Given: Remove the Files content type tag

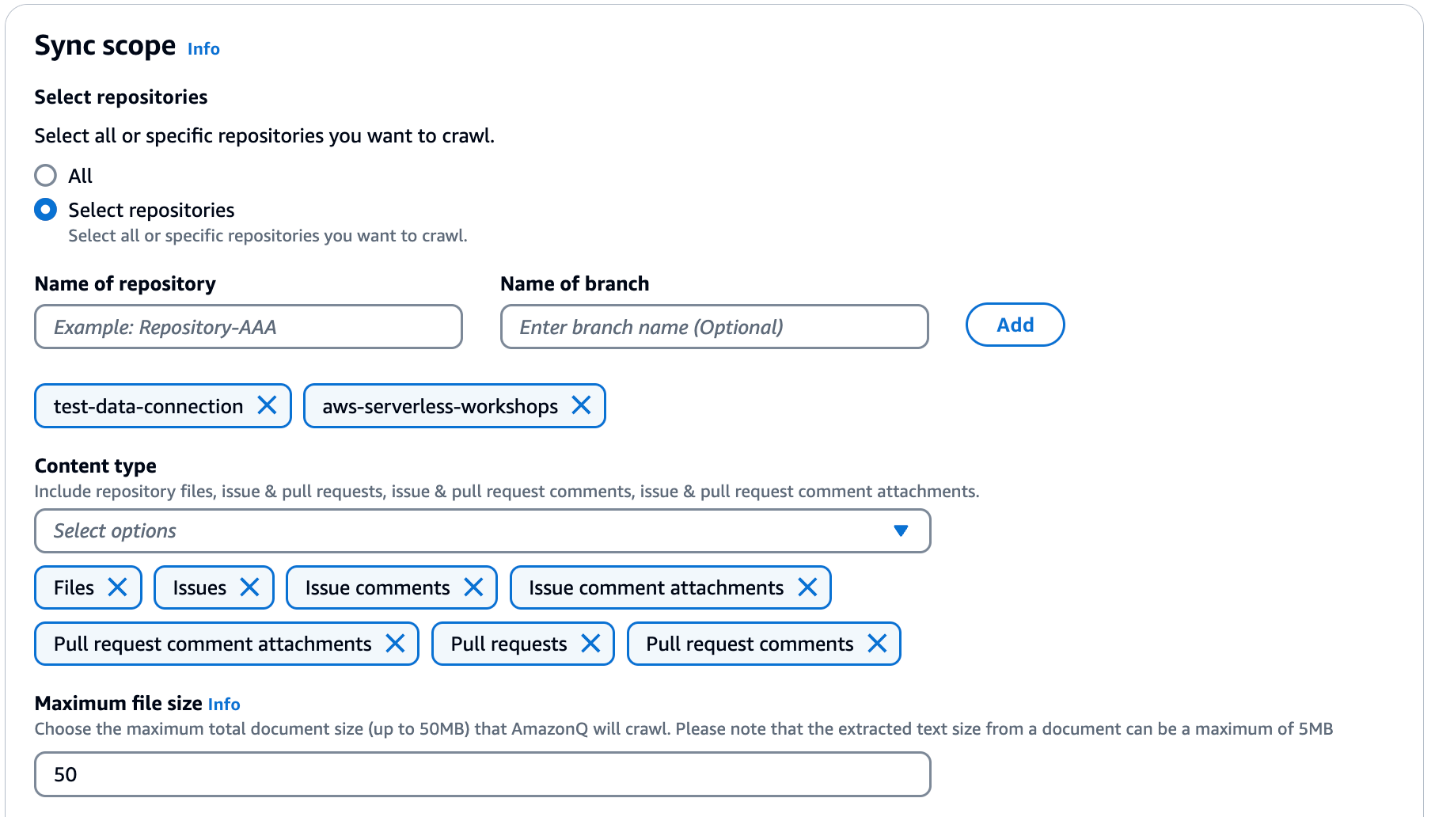Looking at the screenshot, I should 117,587.
